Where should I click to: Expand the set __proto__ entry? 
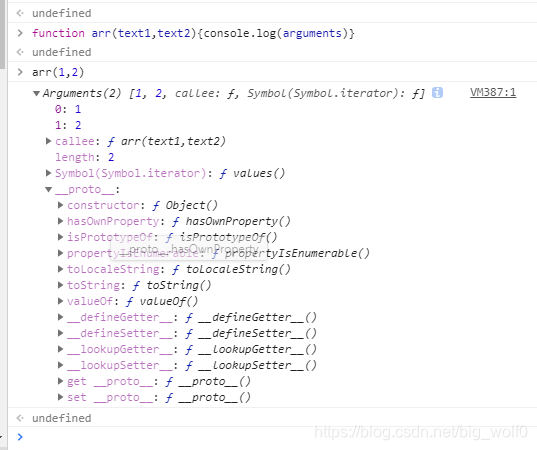tap(60, 397)
